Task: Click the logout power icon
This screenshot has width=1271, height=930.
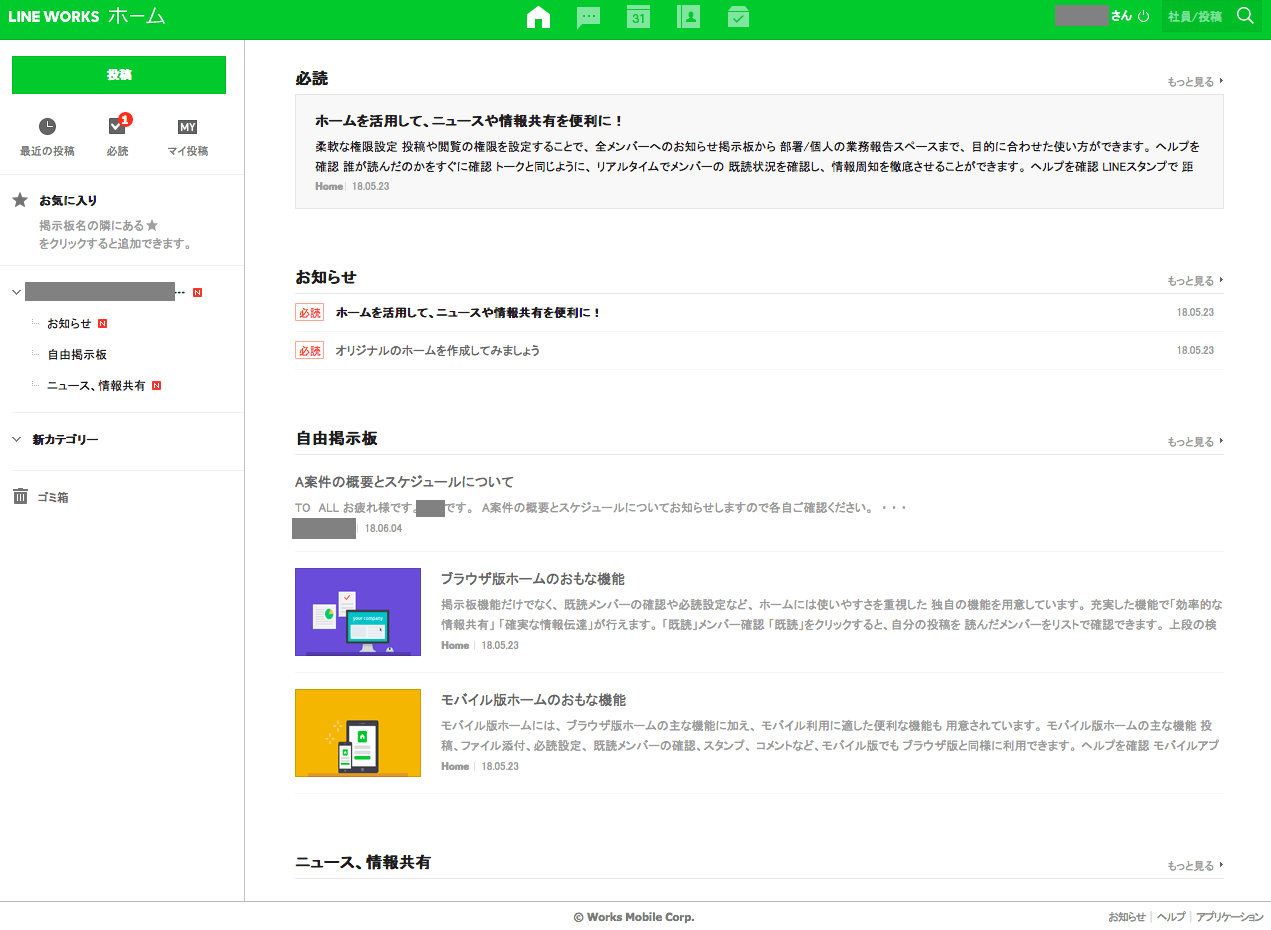Action: coord(1144,17)
